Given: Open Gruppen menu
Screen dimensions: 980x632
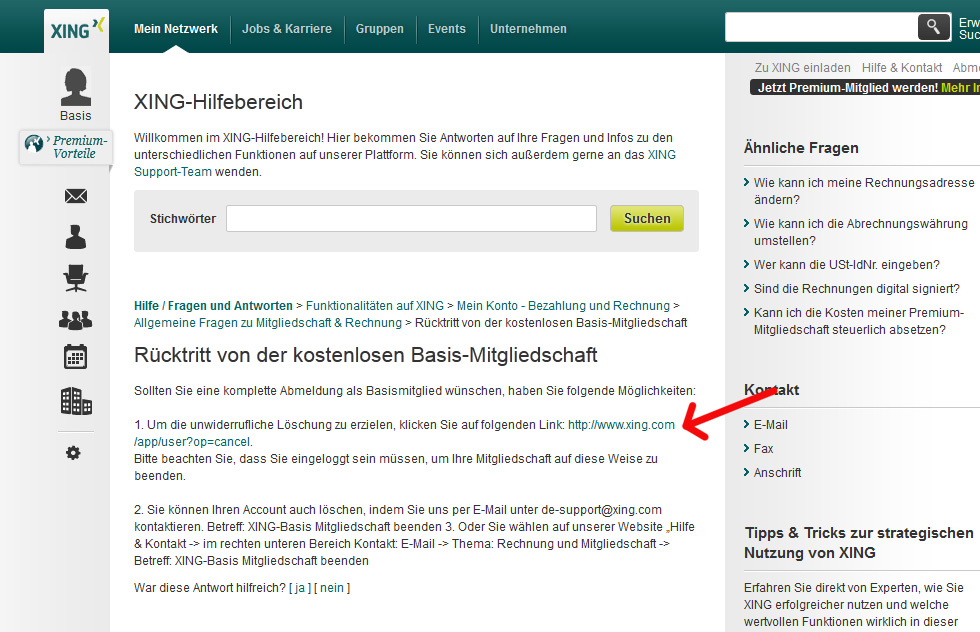Looking at the screenshot, I should click(379, 29).
